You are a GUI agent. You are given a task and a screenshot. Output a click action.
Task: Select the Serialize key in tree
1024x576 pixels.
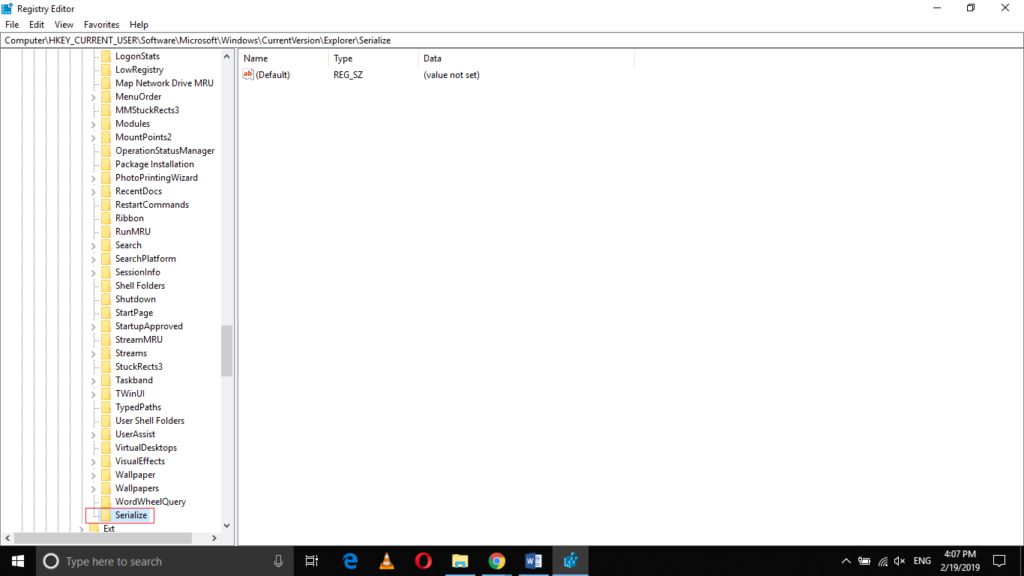131,515
